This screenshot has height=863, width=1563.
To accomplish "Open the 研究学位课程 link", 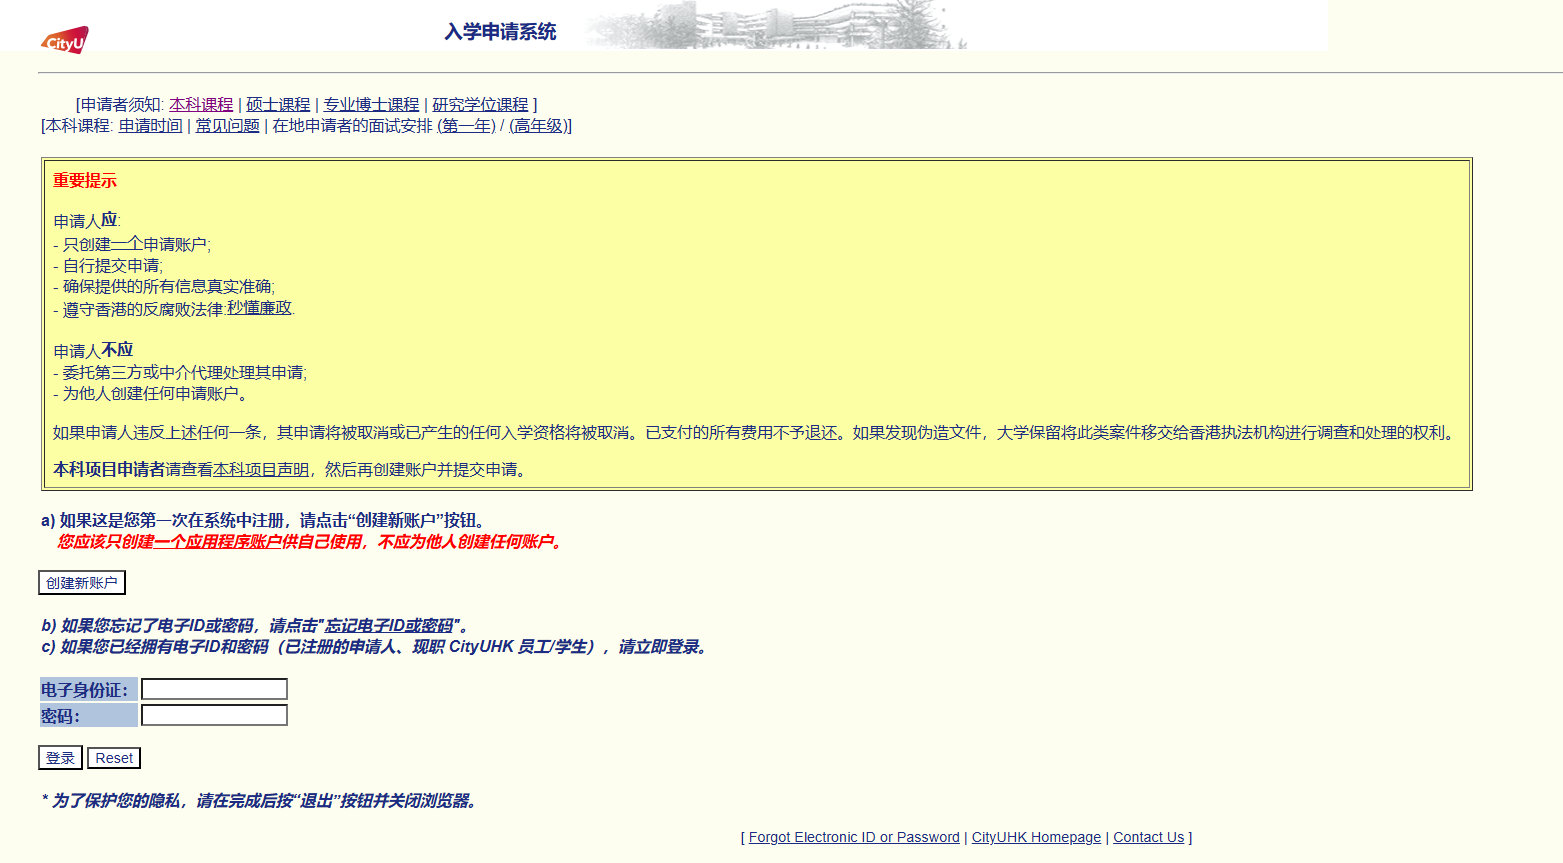I will coord(480,105).
